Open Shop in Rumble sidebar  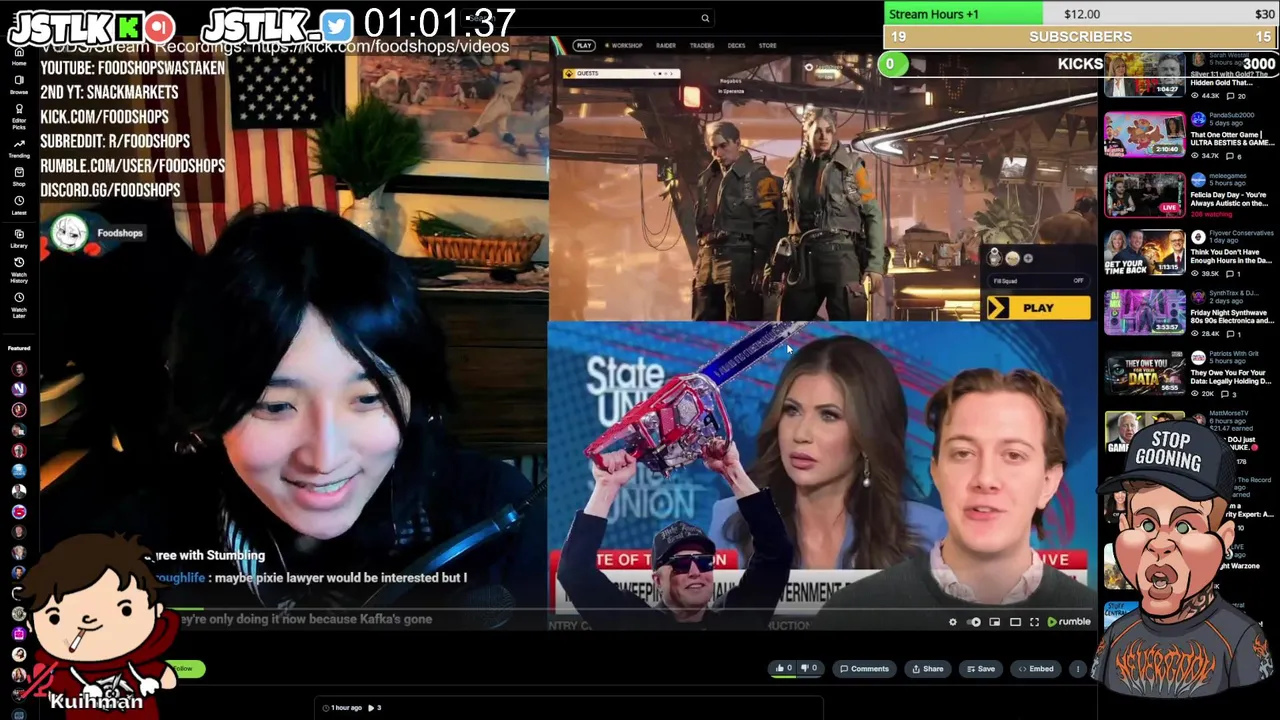click(x=19, y=177)
